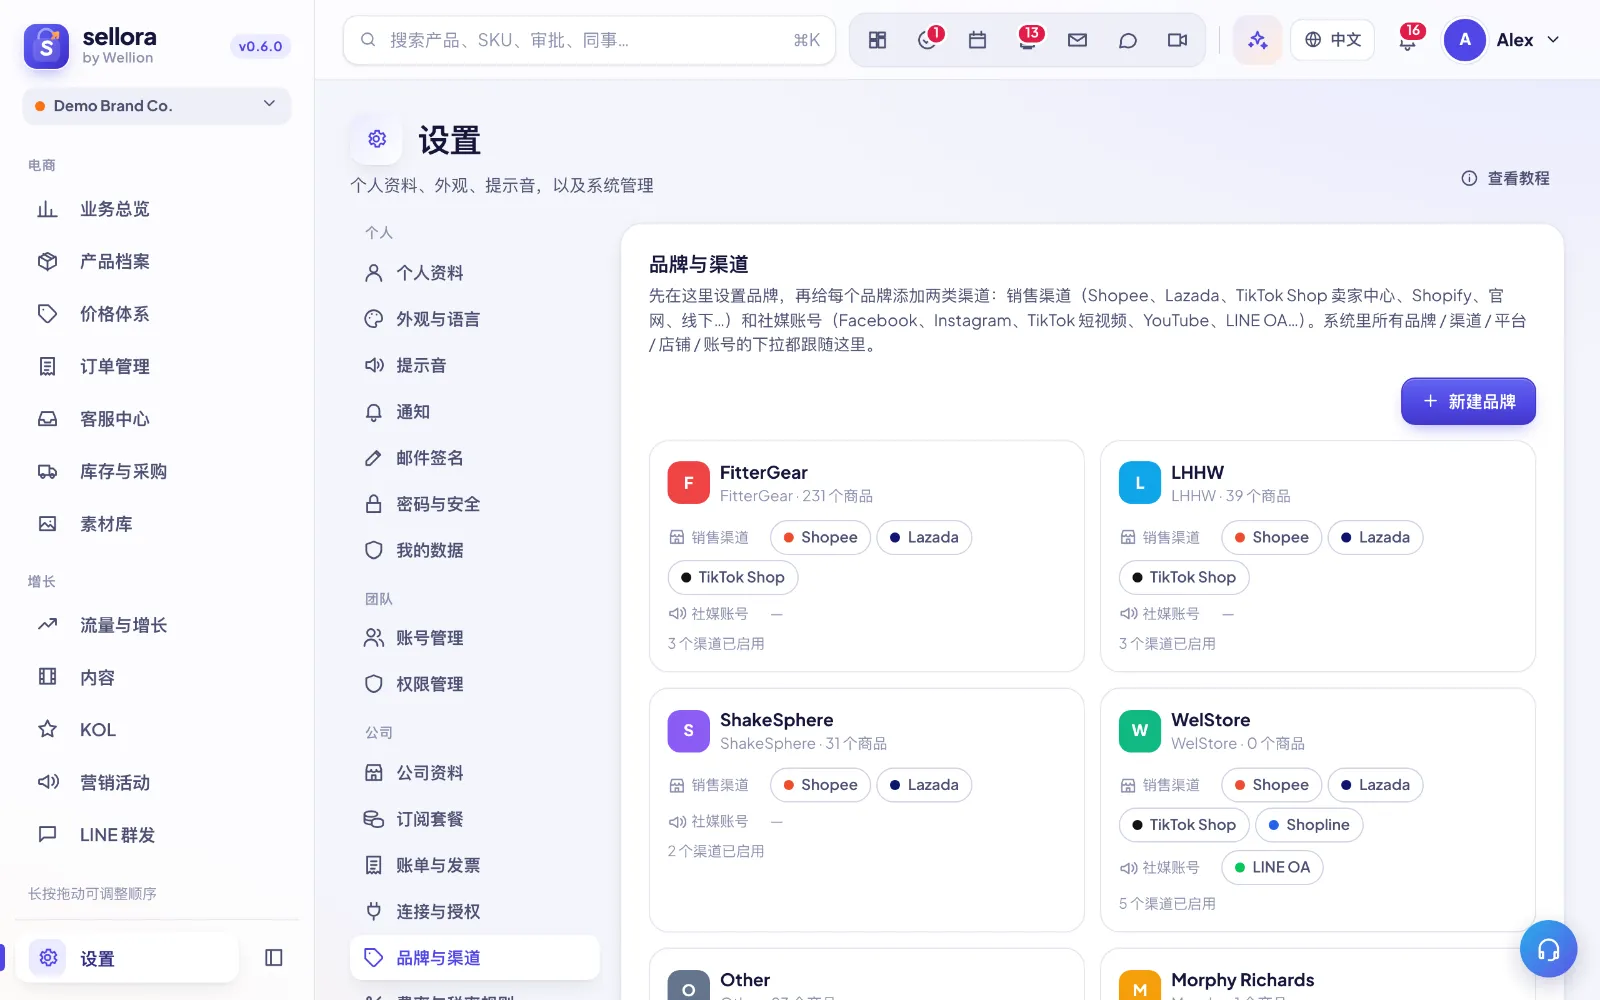Open the AI sparkle assistant button
The image size is (1600, 1000).
coord(1257,40)
